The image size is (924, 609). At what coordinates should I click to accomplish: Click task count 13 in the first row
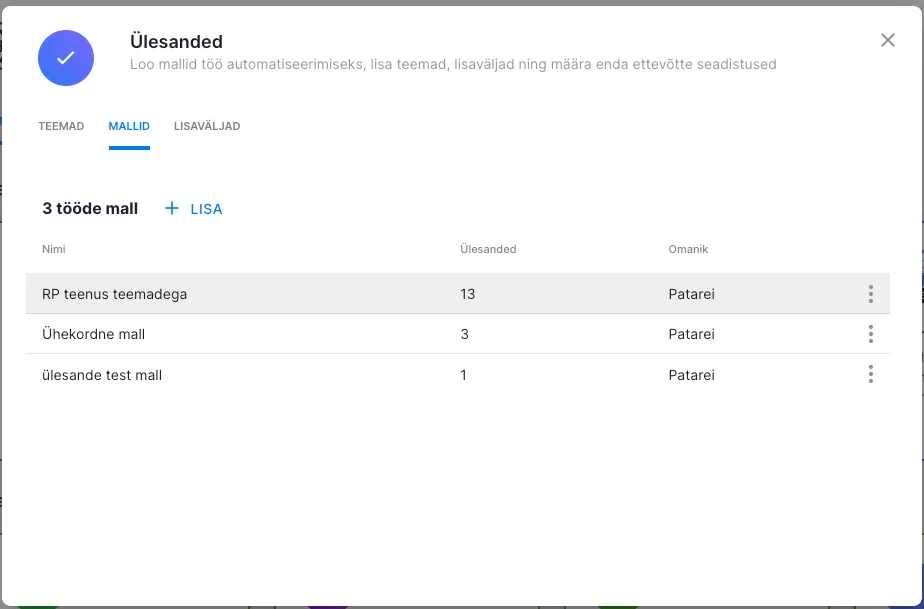pyautogui.click(x=467, y=294)
